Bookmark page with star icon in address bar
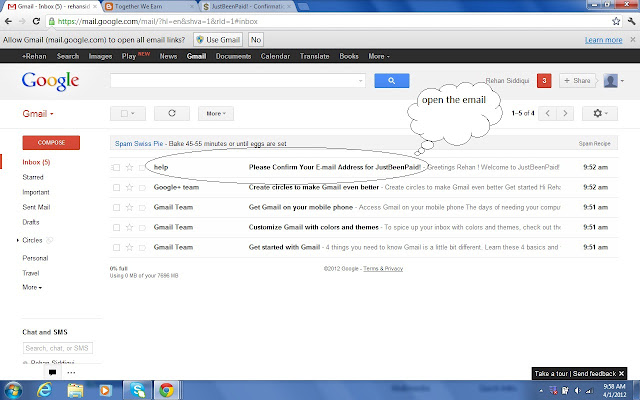 click(616, 21)
